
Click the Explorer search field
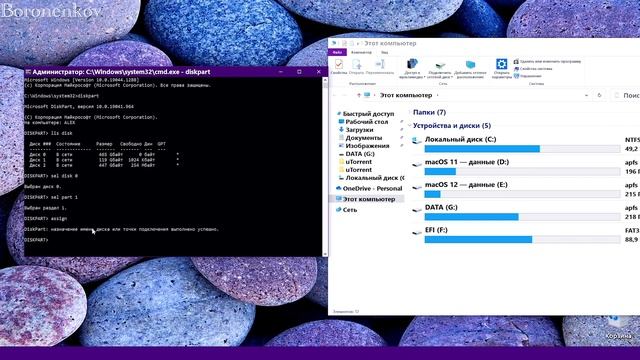pyautogui.click(x=626, y=95)
